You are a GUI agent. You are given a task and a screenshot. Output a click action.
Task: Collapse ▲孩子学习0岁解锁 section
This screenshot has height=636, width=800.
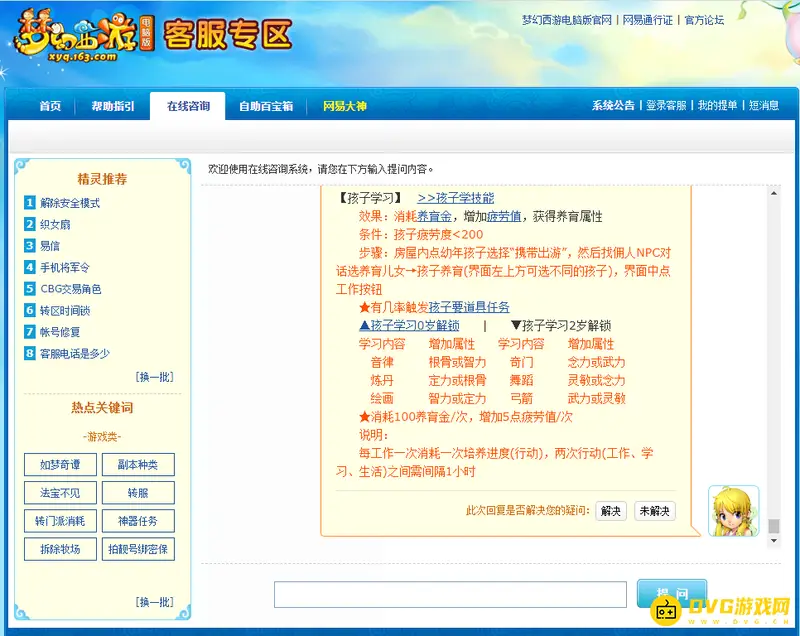pyautogui.click(x=409, y=325)
